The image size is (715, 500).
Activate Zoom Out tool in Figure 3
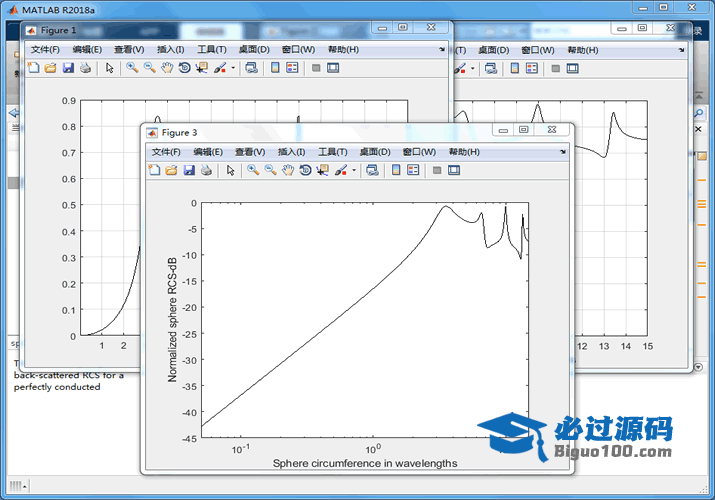point(270,170)
